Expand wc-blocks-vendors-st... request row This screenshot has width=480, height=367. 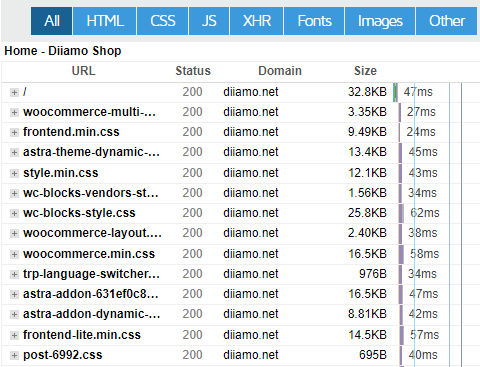pos(14,193)
